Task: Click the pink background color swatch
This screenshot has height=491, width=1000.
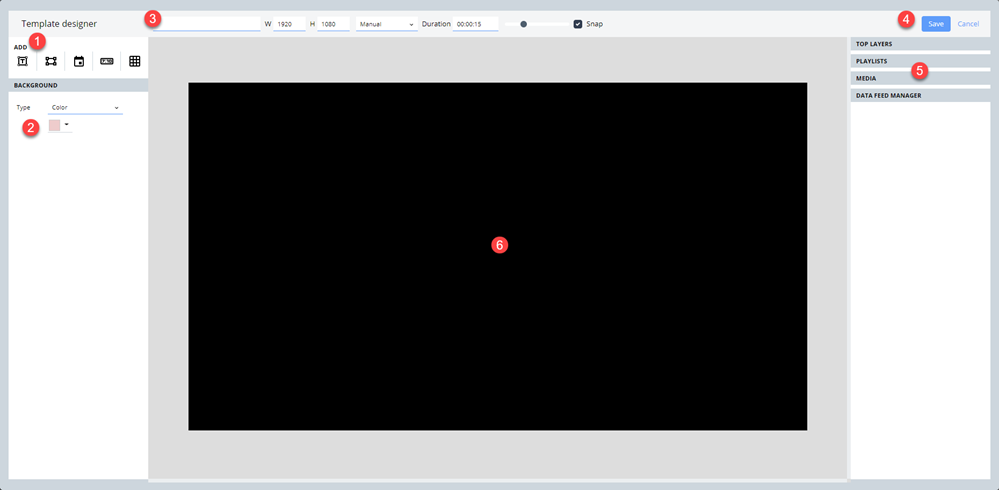Action: (x=55, y=125)
